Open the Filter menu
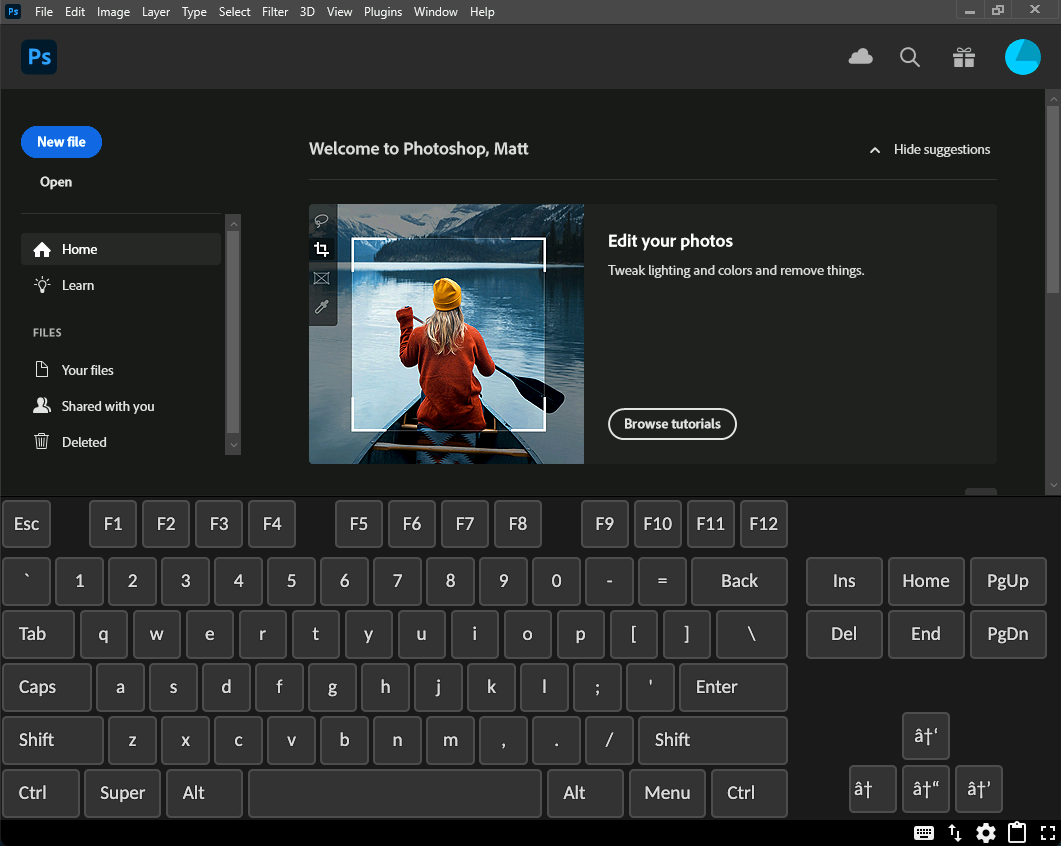Image resolution: width=1061 pixels, height=846 pixels. tap(274, 12)
